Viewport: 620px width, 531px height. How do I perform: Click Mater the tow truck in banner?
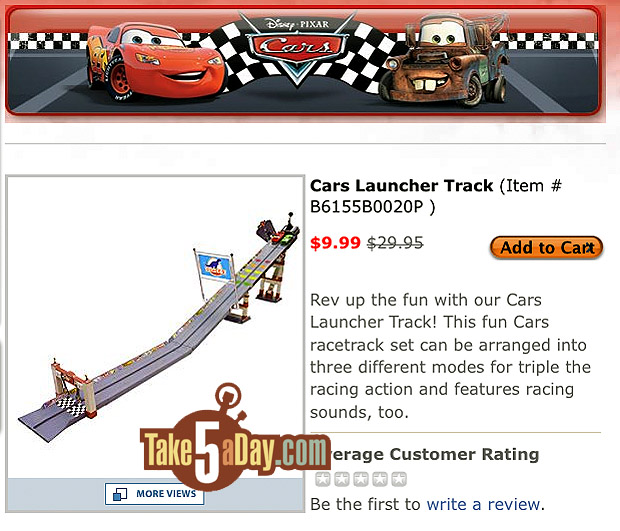(443, 59)
